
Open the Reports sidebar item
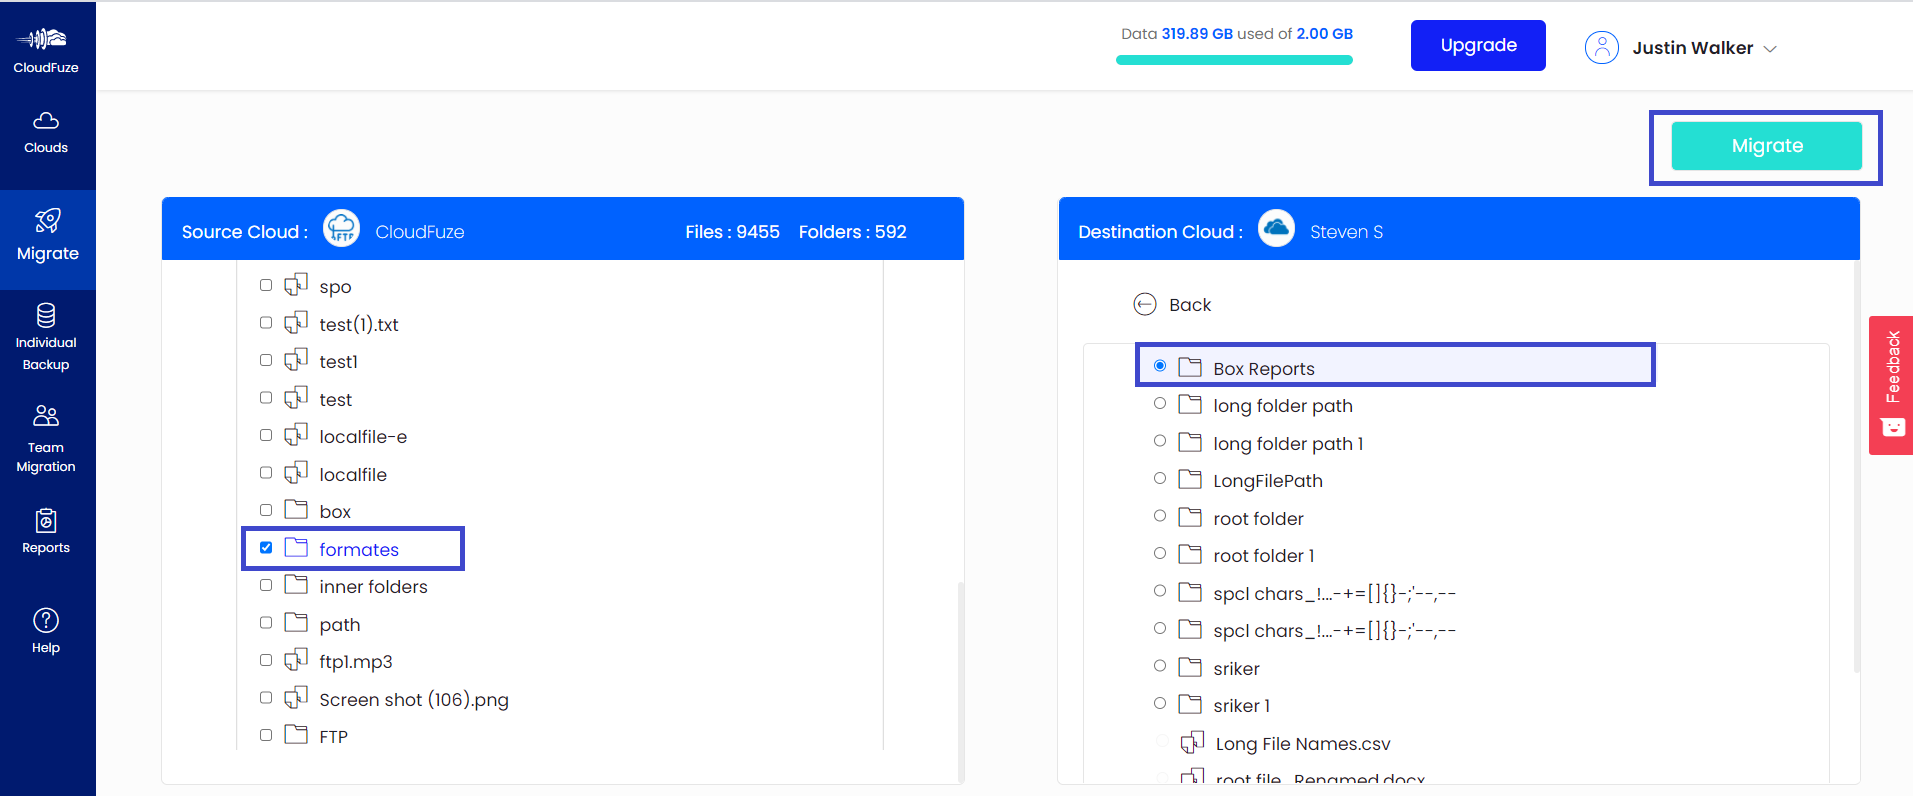46,531
